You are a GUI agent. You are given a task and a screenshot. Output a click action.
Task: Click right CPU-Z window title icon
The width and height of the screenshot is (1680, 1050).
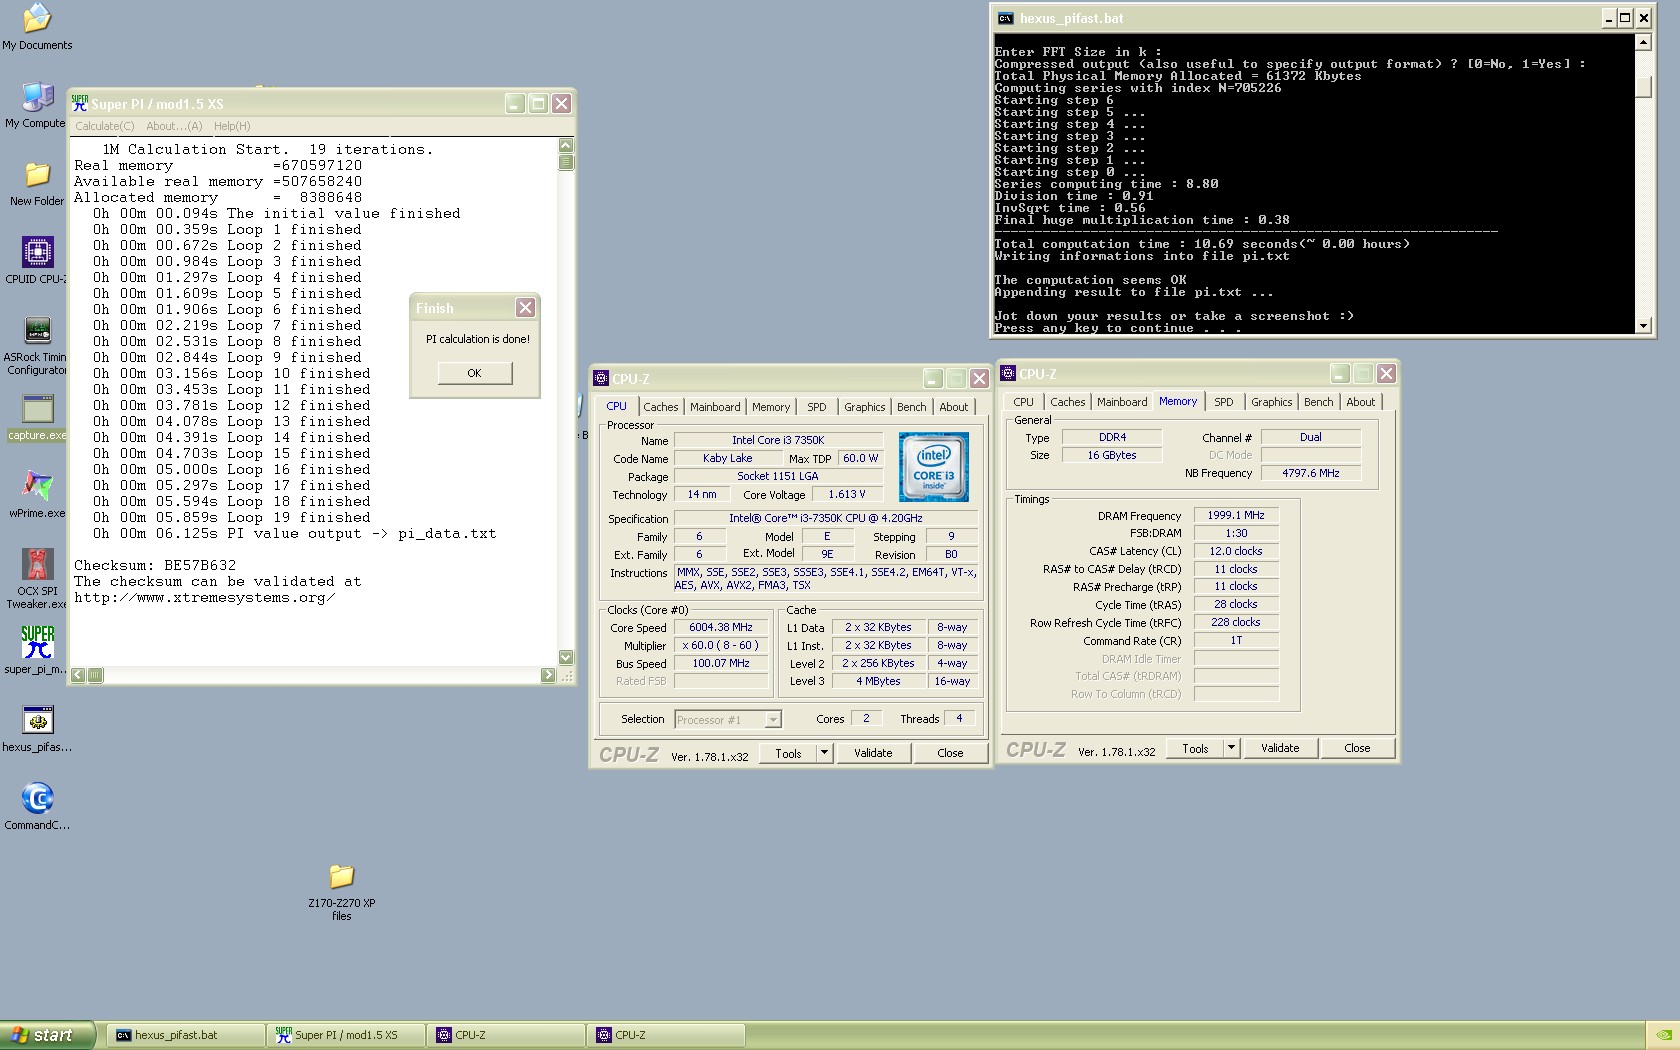[1008, 373]
